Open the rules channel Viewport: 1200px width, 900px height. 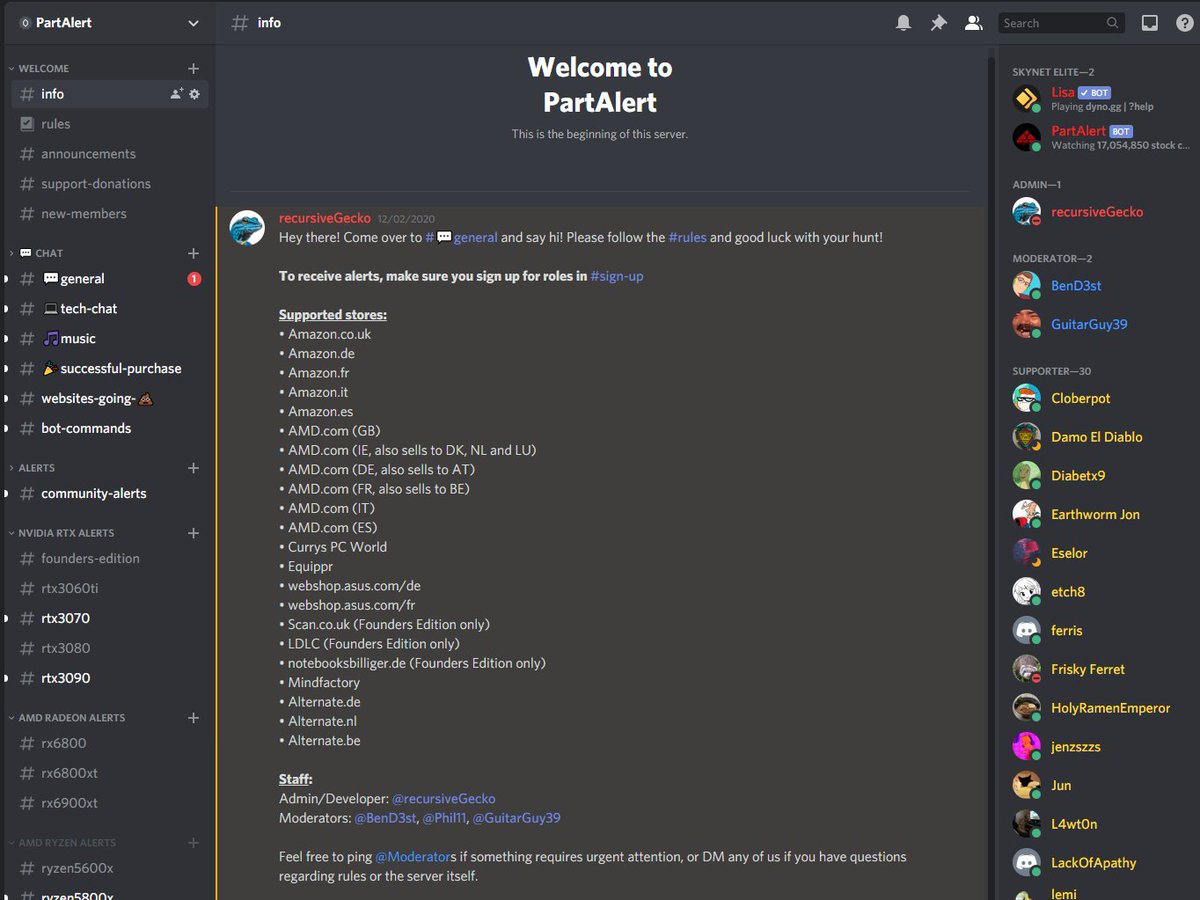[x=110, y=124]
